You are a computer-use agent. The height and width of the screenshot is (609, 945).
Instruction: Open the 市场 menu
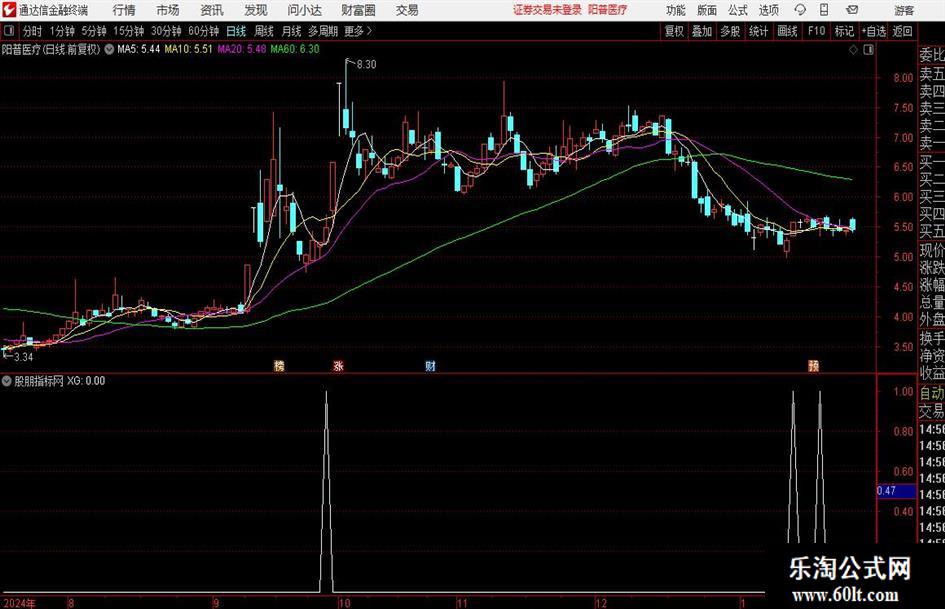coord(168,10)
